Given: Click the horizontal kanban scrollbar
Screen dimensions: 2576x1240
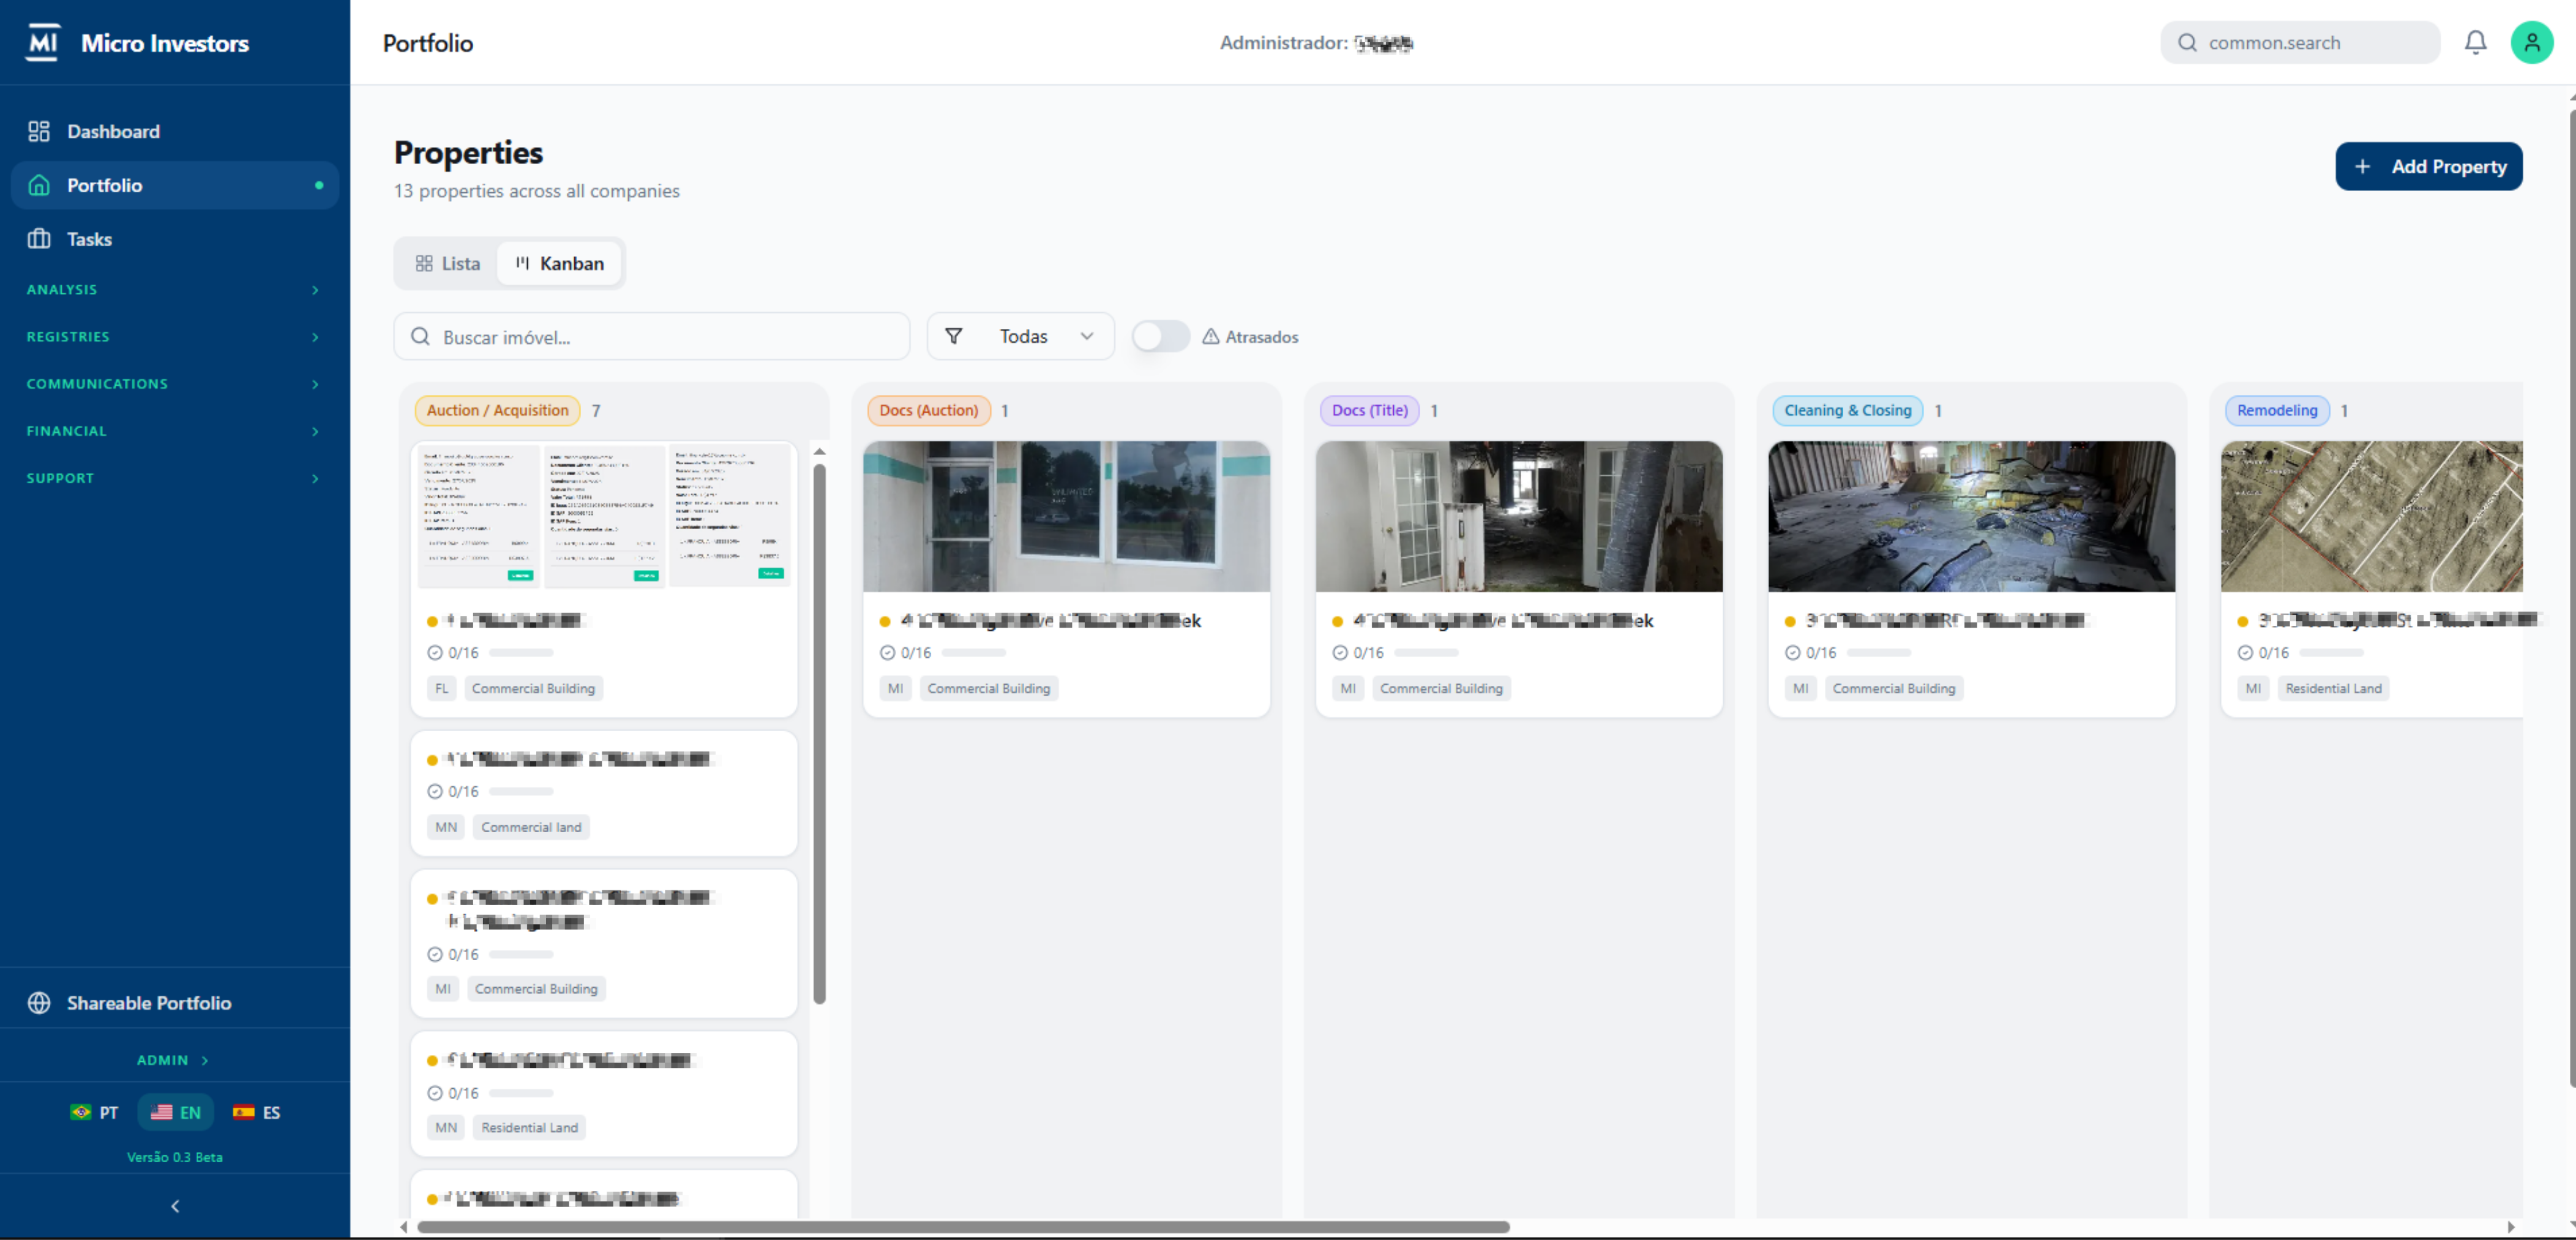Looking at the screenshot, I should [x=963, y=1226].
